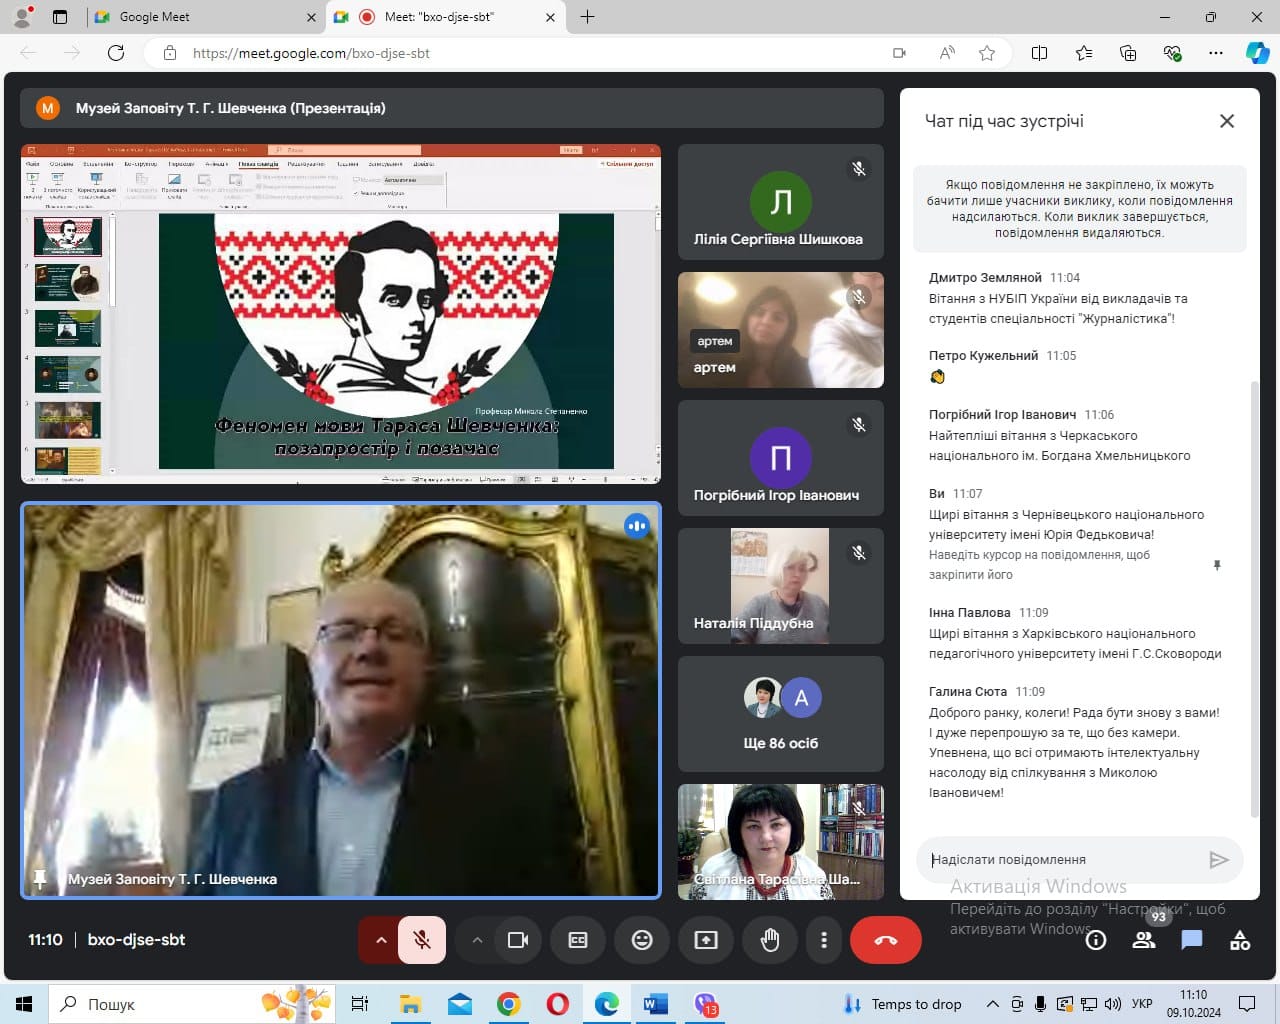Raise hand in the meeting

(x=770, y=940)
